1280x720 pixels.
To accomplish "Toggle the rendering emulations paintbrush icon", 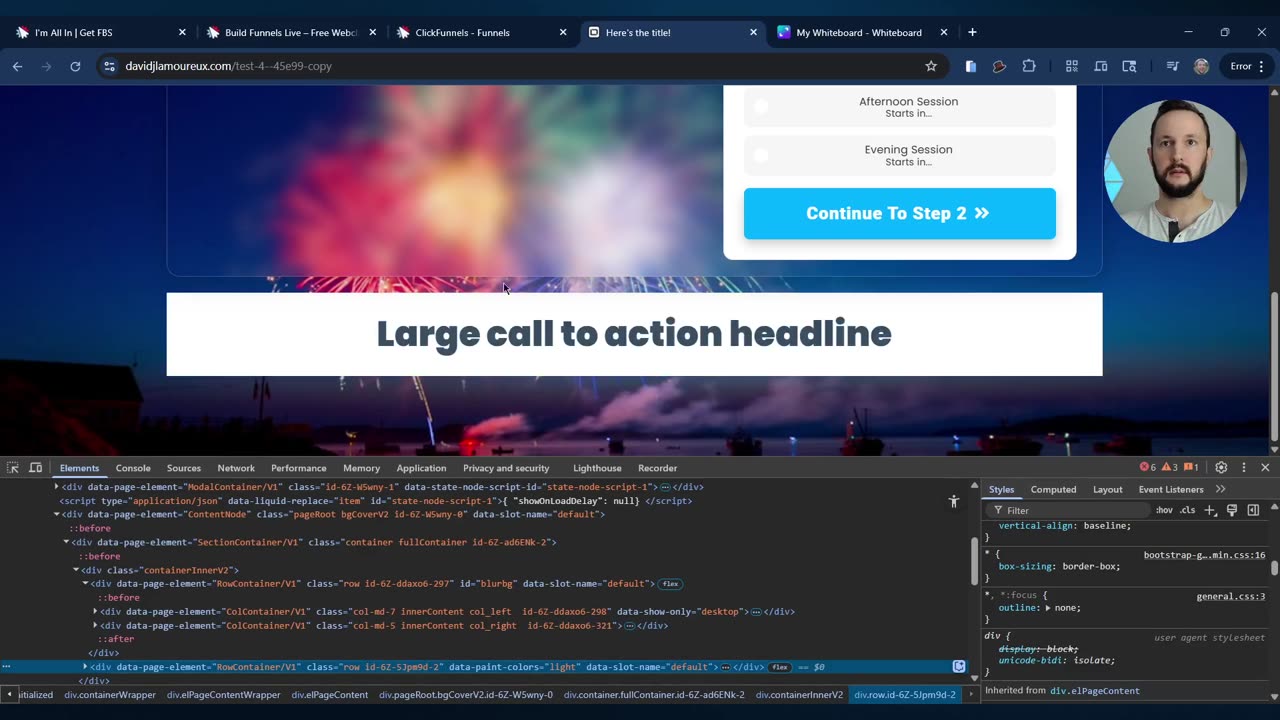I will [1232, 510].
